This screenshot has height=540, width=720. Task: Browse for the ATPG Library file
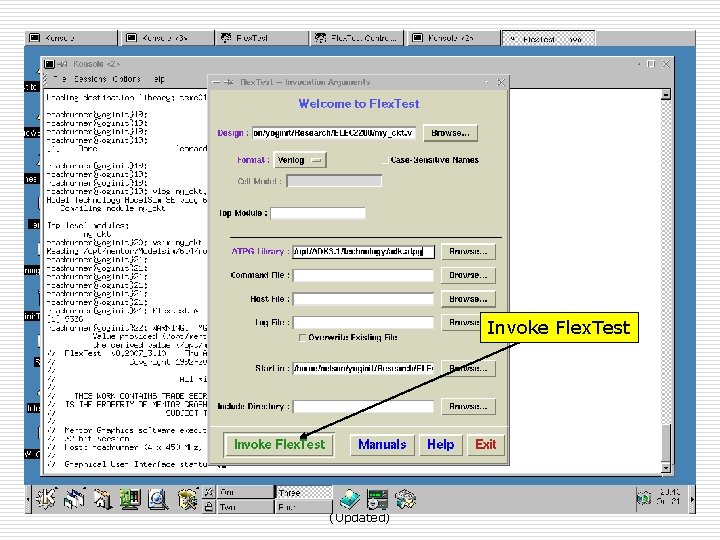[x=468, y=252]
